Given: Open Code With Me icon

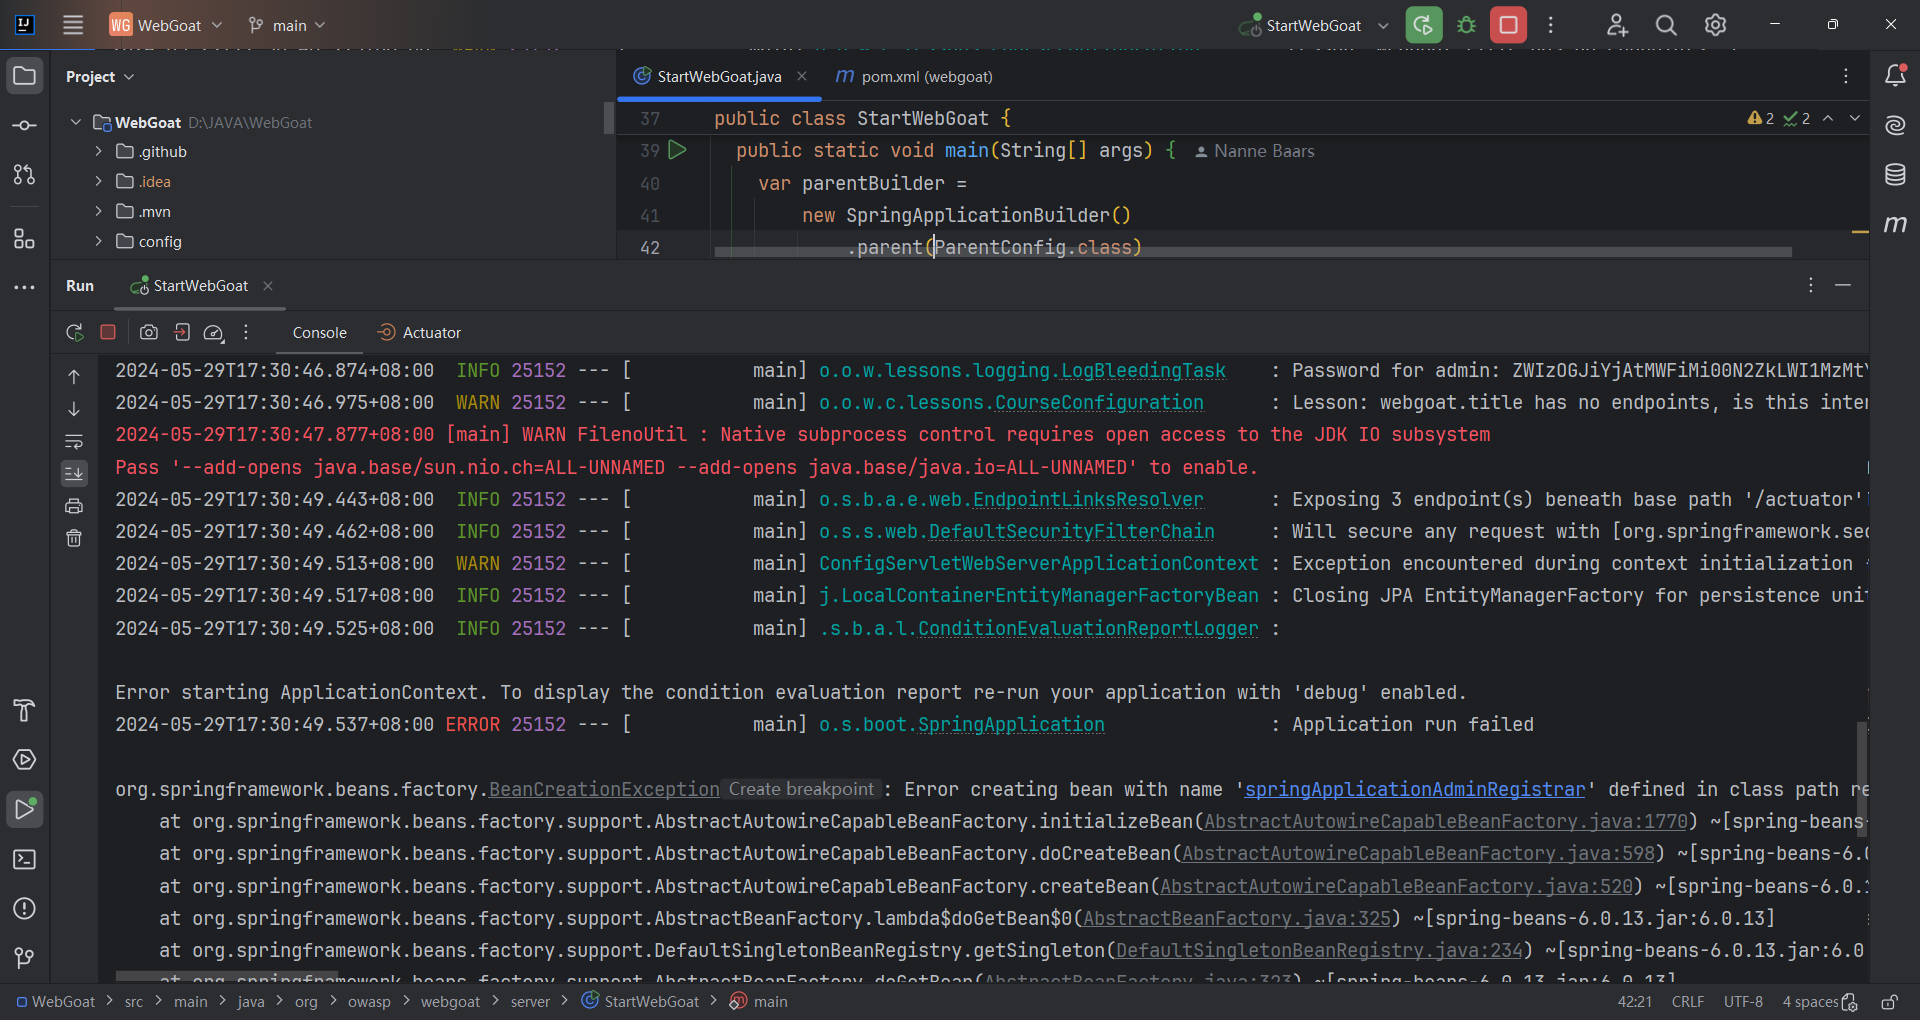Looking at the screenshot, I should [x=1617, y=25].
